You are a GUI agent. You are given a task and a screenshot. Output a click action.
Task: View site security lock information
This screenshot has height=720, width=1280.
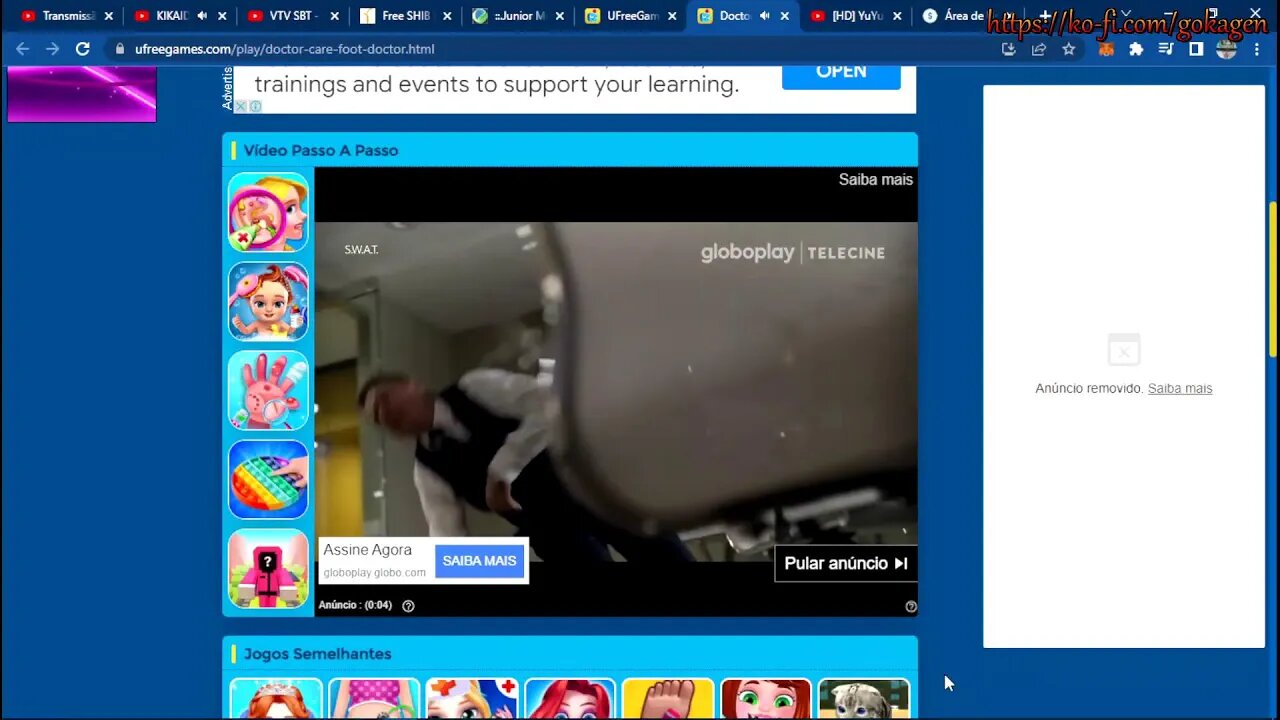tap(120, 49)
